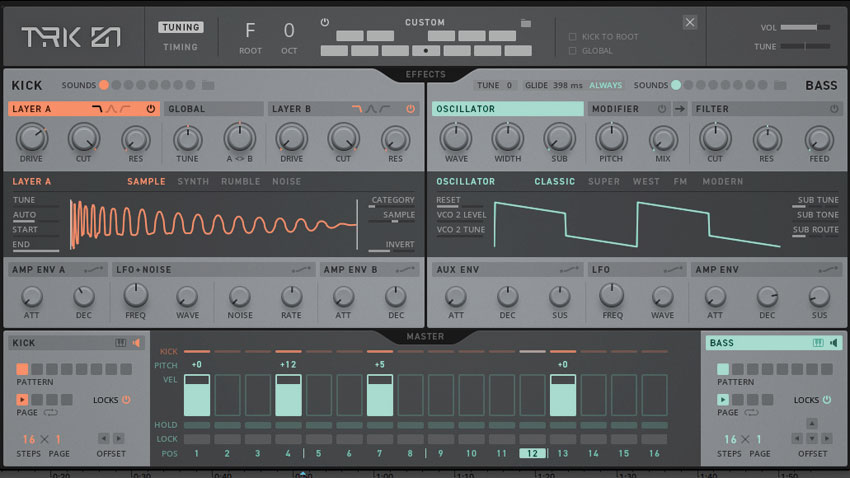The image size is (850, 478).
Task: Click the Kick sounds folder icon
Action: click(208, 86)
